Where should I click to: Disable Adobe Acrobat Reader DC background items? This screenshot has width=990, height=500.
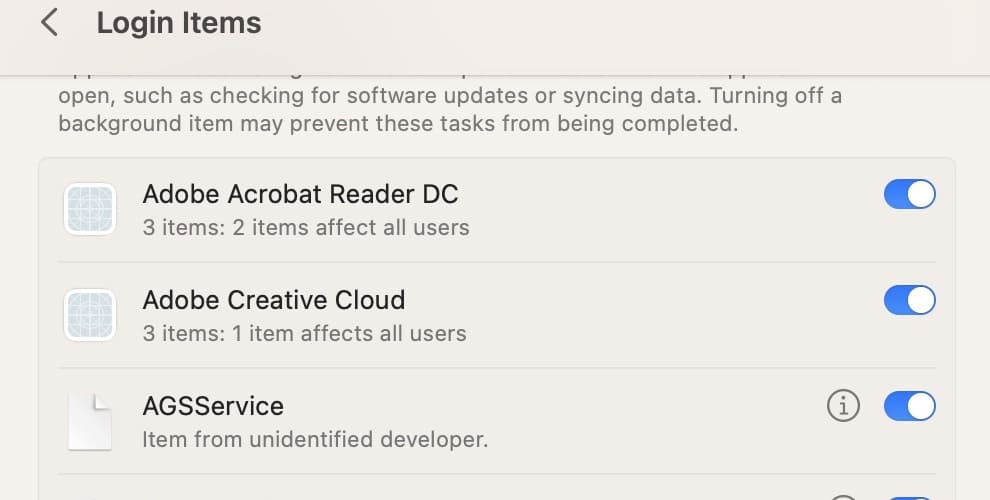(909, 194)
